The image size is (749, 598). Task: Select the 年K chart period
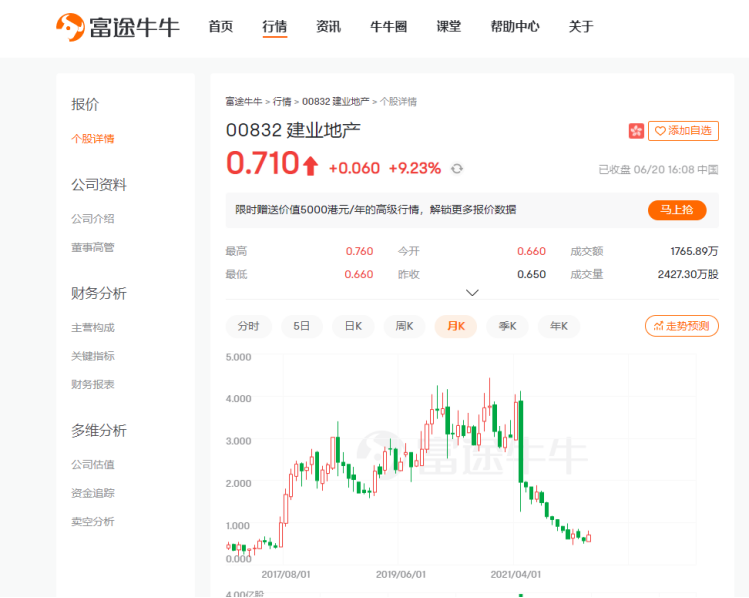click(x=558, y=326)
